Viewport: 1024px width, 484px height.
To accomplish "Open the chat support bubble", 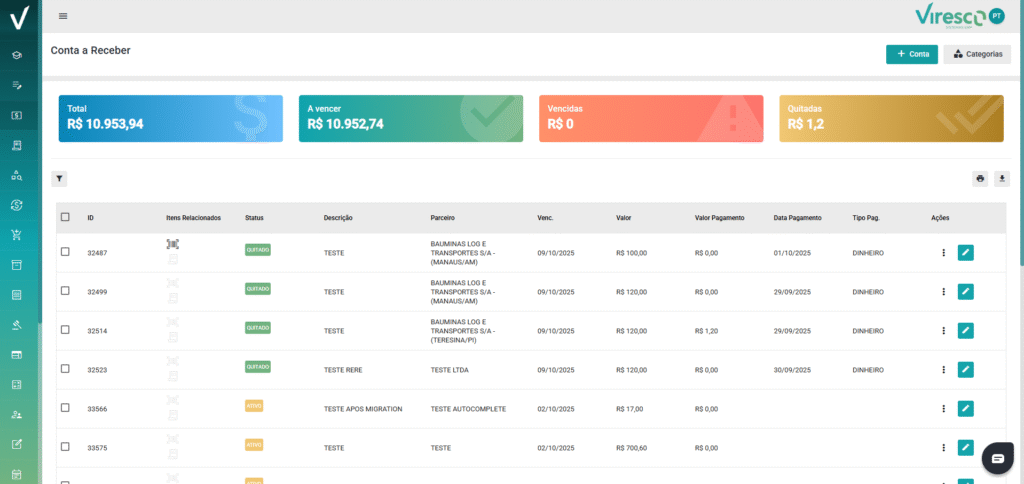I will tap(997, 458).
